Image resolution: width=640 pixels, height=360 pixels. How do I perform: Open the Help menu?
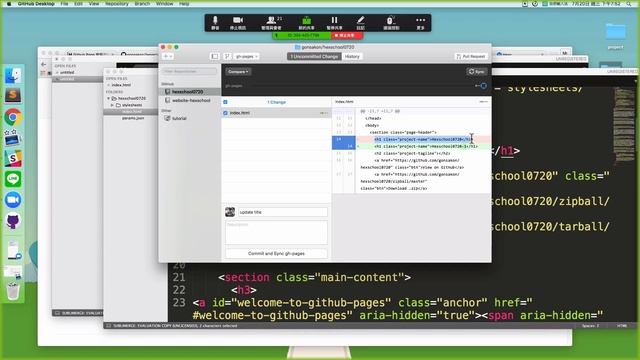(184, 3)
